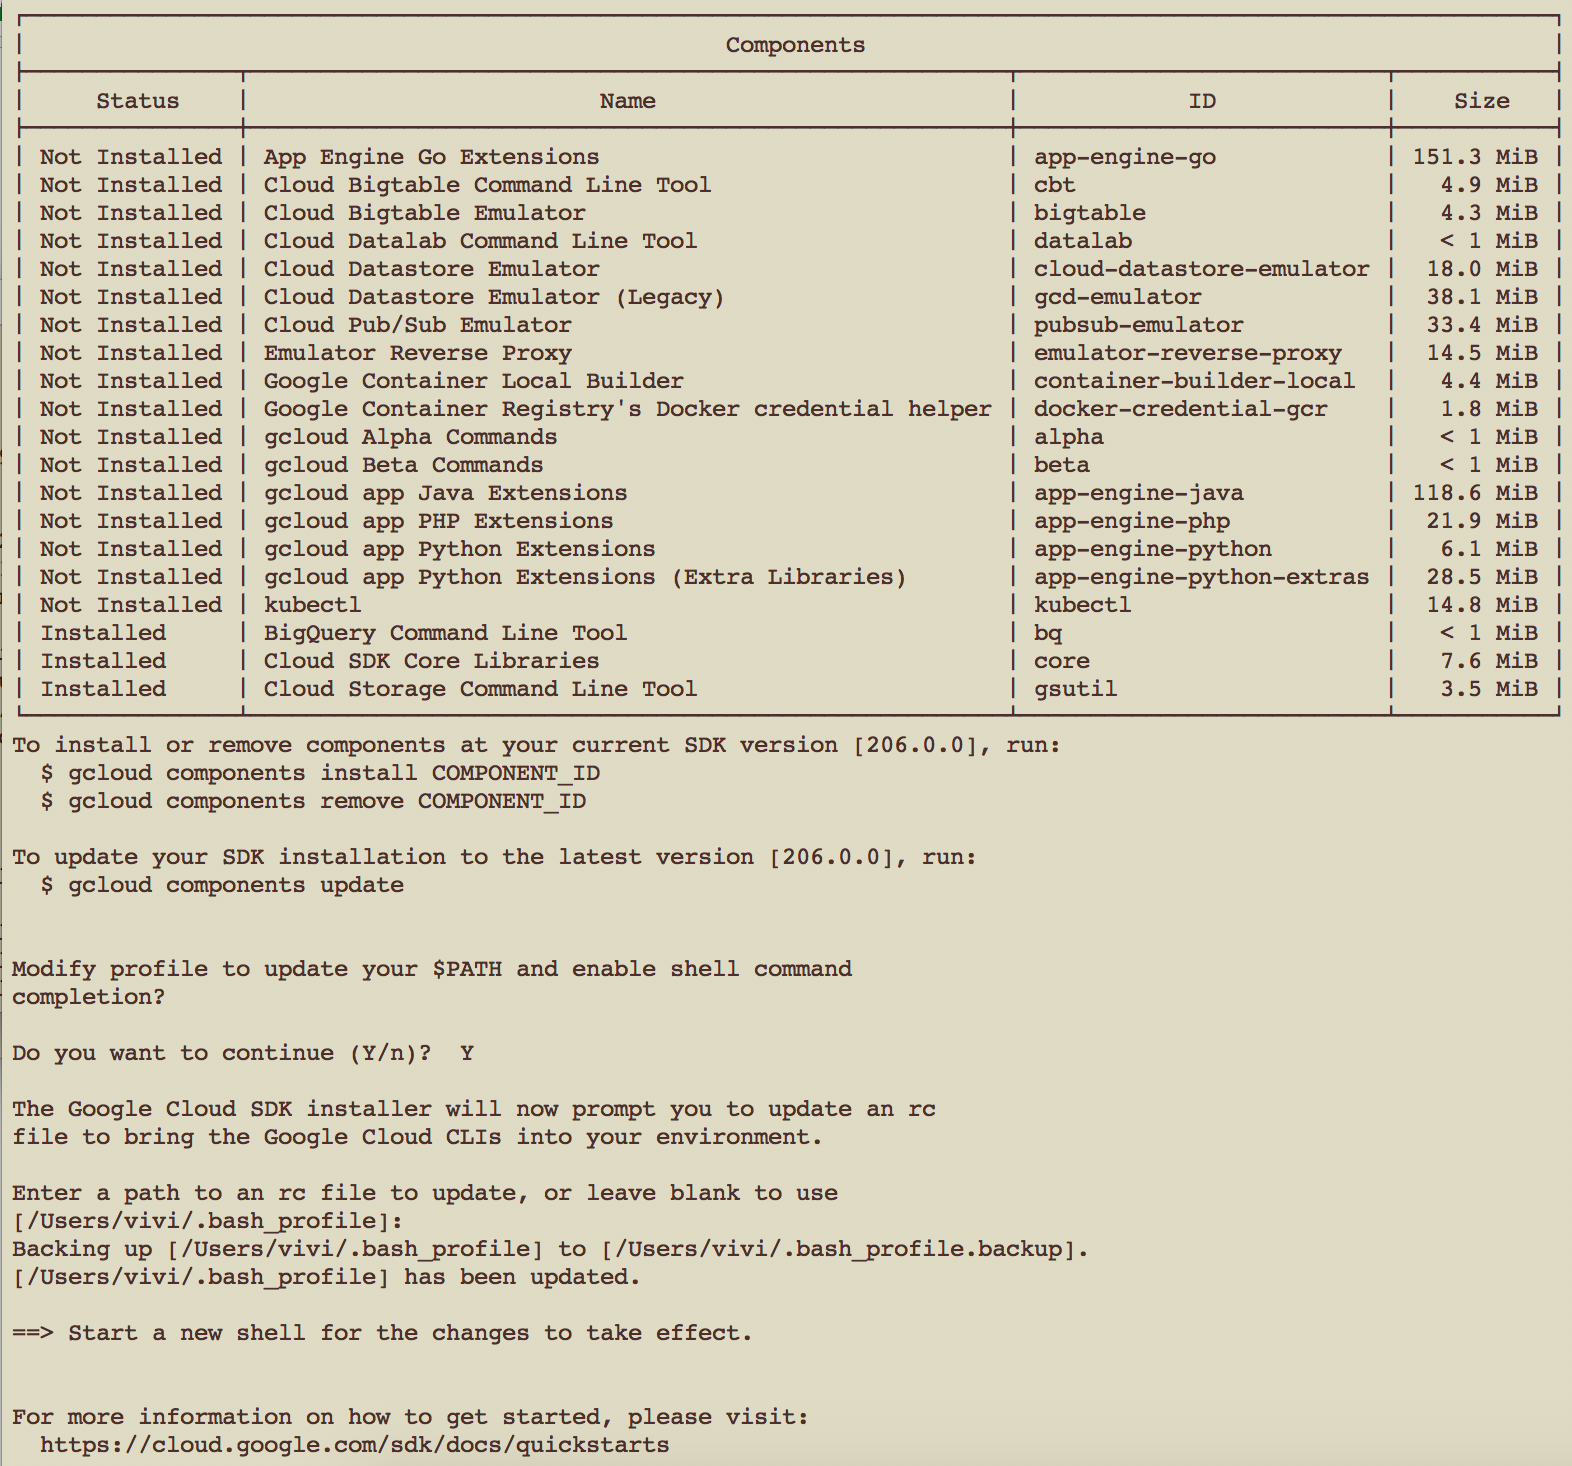This screenshot has height=1466, width=1572.
Task: Click the 'app-engine-java' ID cell
Action: pyautogui.click(x=1139, y=493)
